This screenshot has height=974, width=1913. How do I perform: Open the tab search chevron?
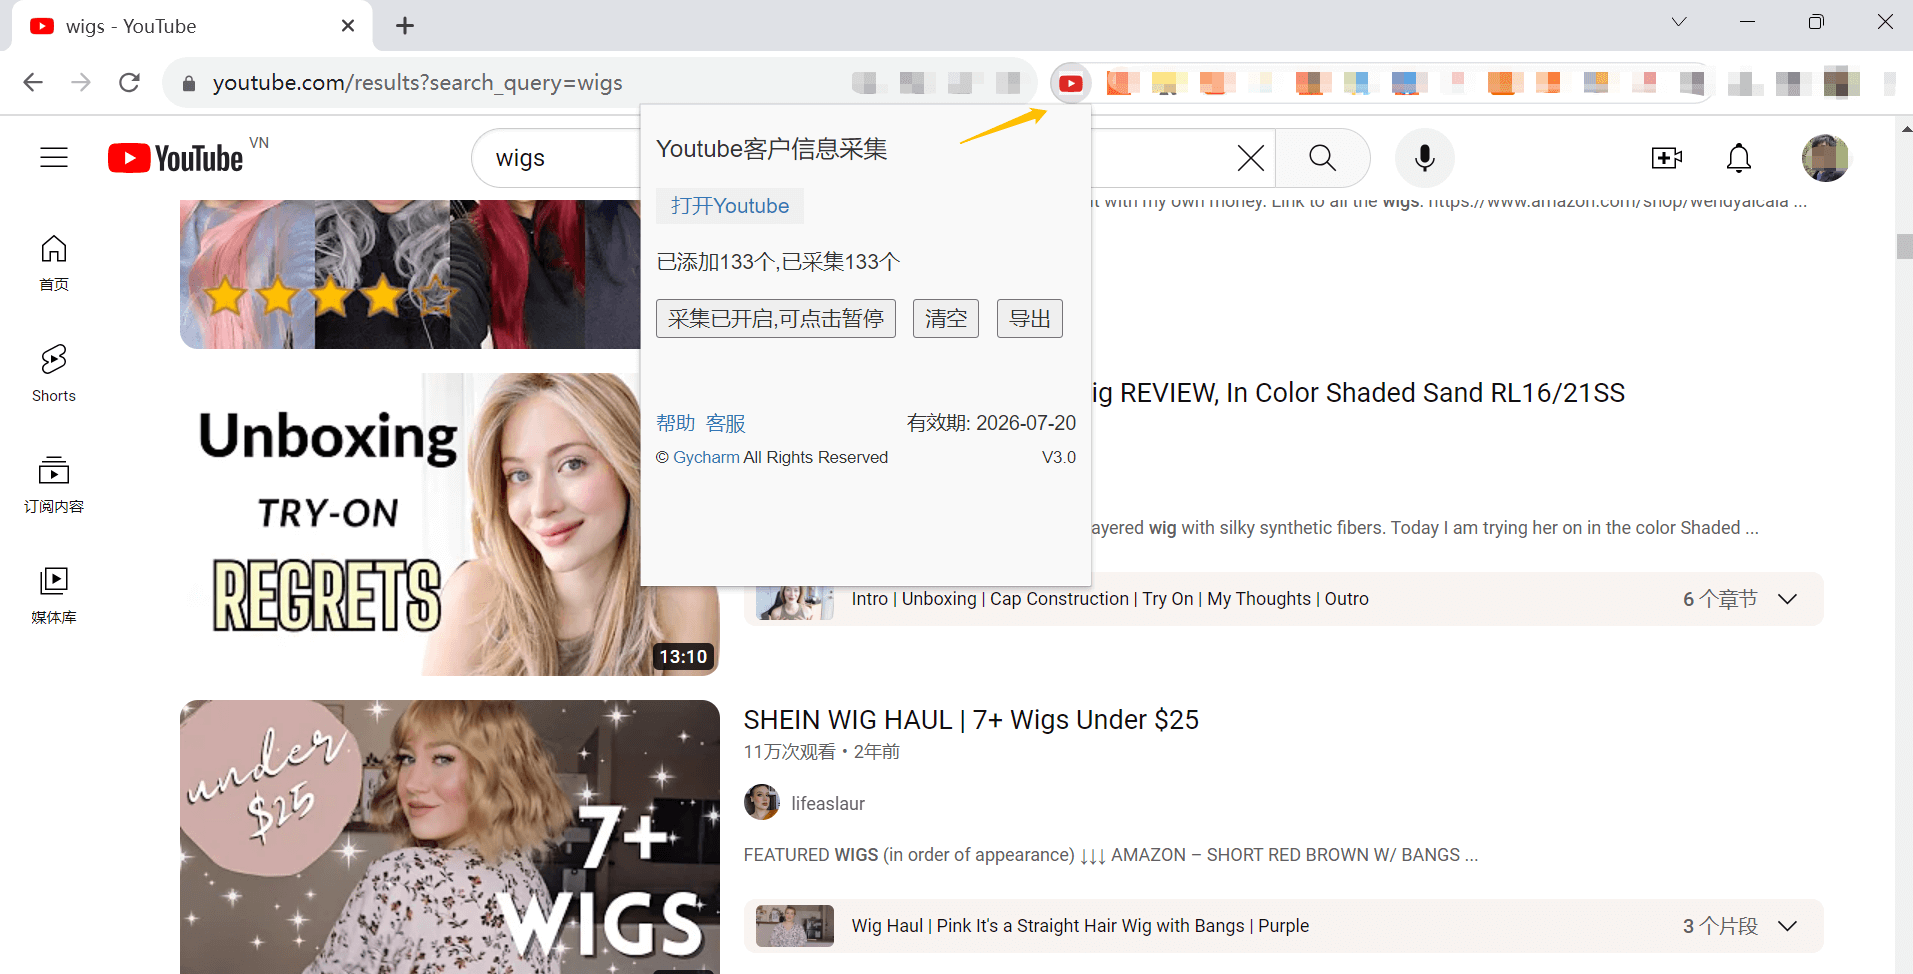pyautogui.click(x=1679, y=22)
